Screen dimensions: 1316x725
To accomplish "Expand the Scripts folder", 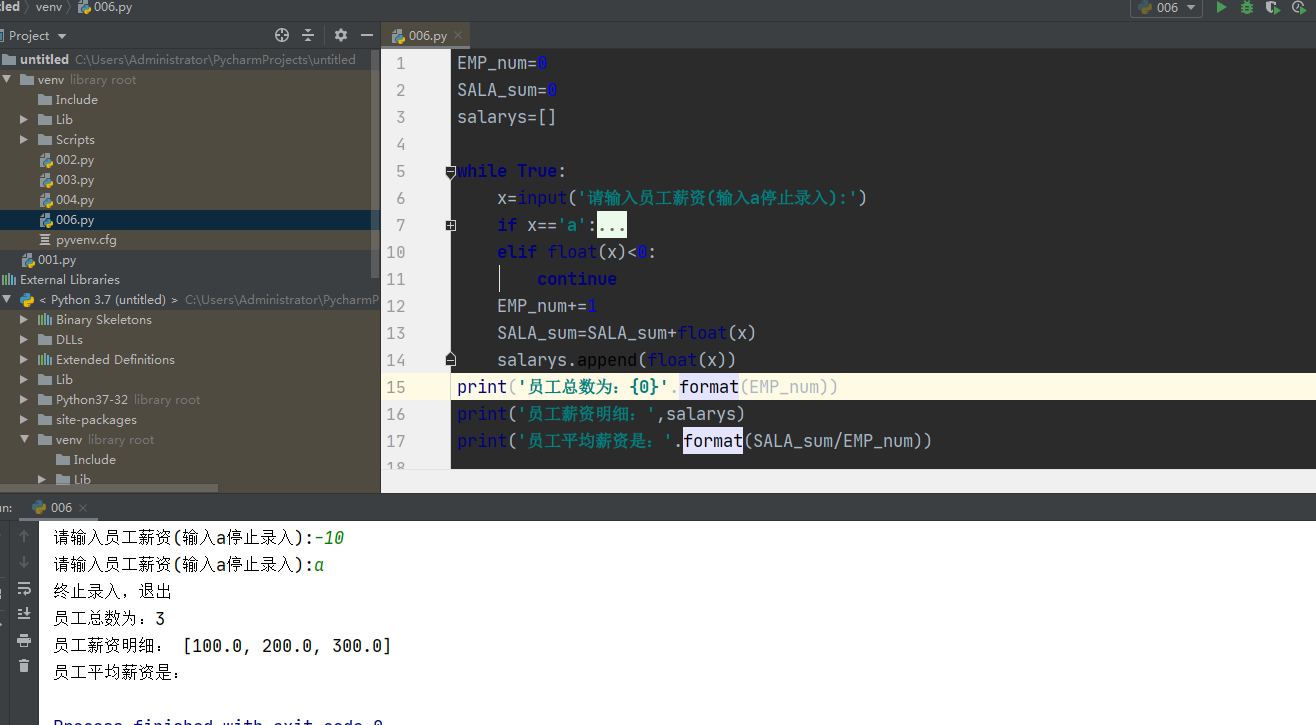I will [x=25, y=139].
